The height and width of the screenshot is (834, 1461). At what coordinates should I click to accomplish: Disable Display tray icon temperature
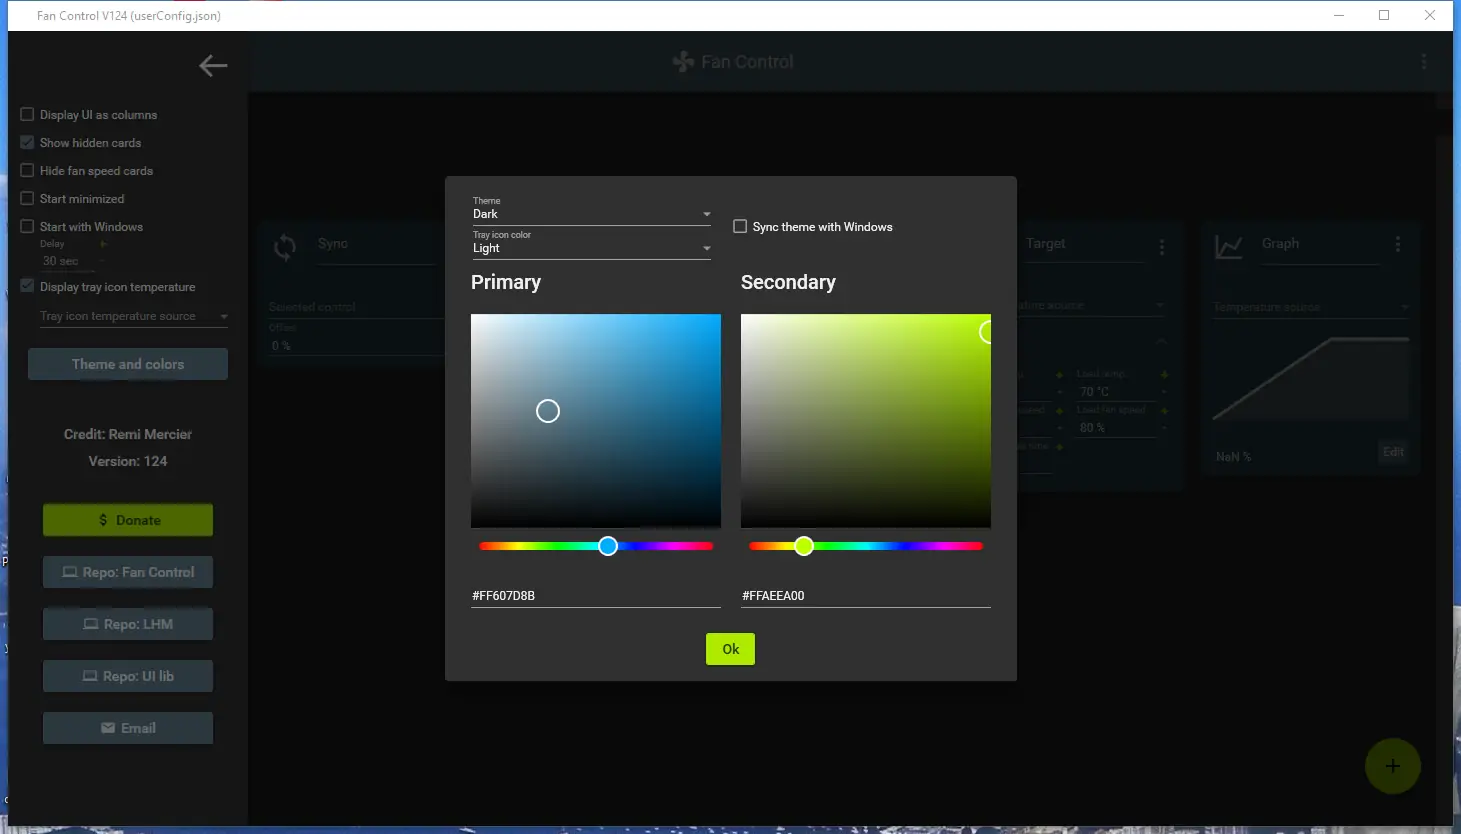pos(27,286)
